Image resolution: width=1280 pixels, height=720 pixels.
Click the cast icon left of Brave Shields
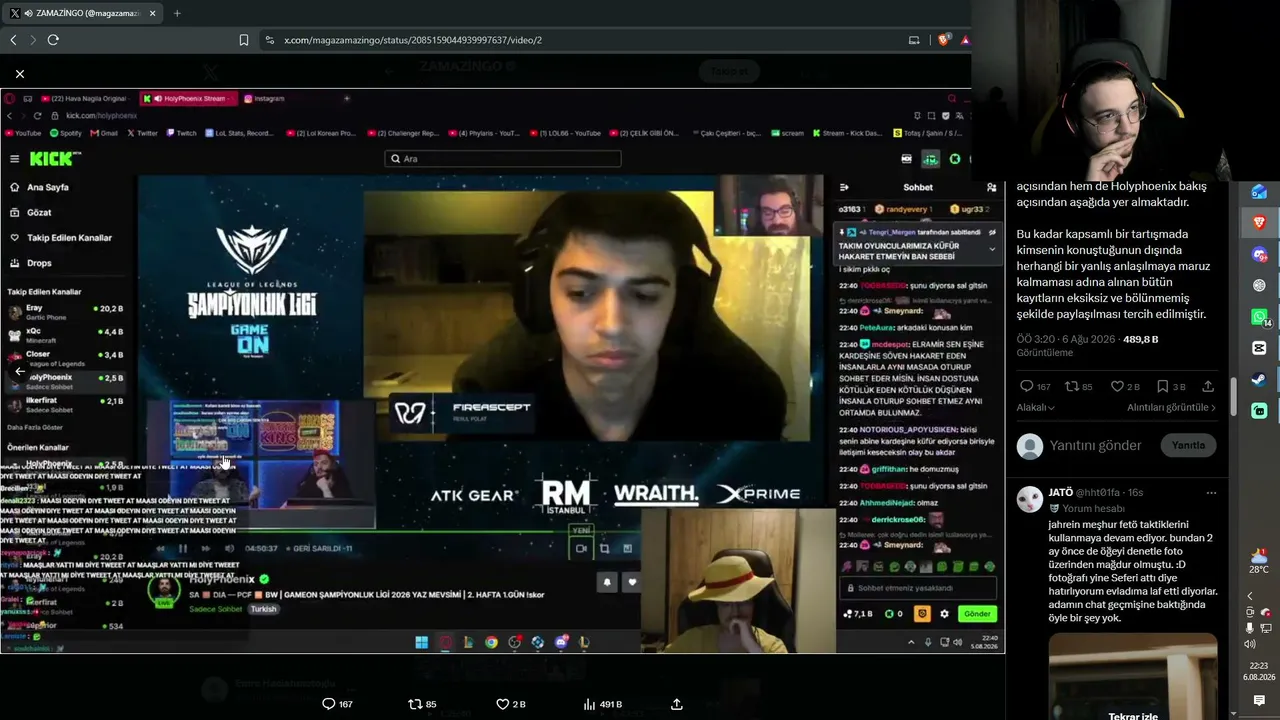coord(914,40)
